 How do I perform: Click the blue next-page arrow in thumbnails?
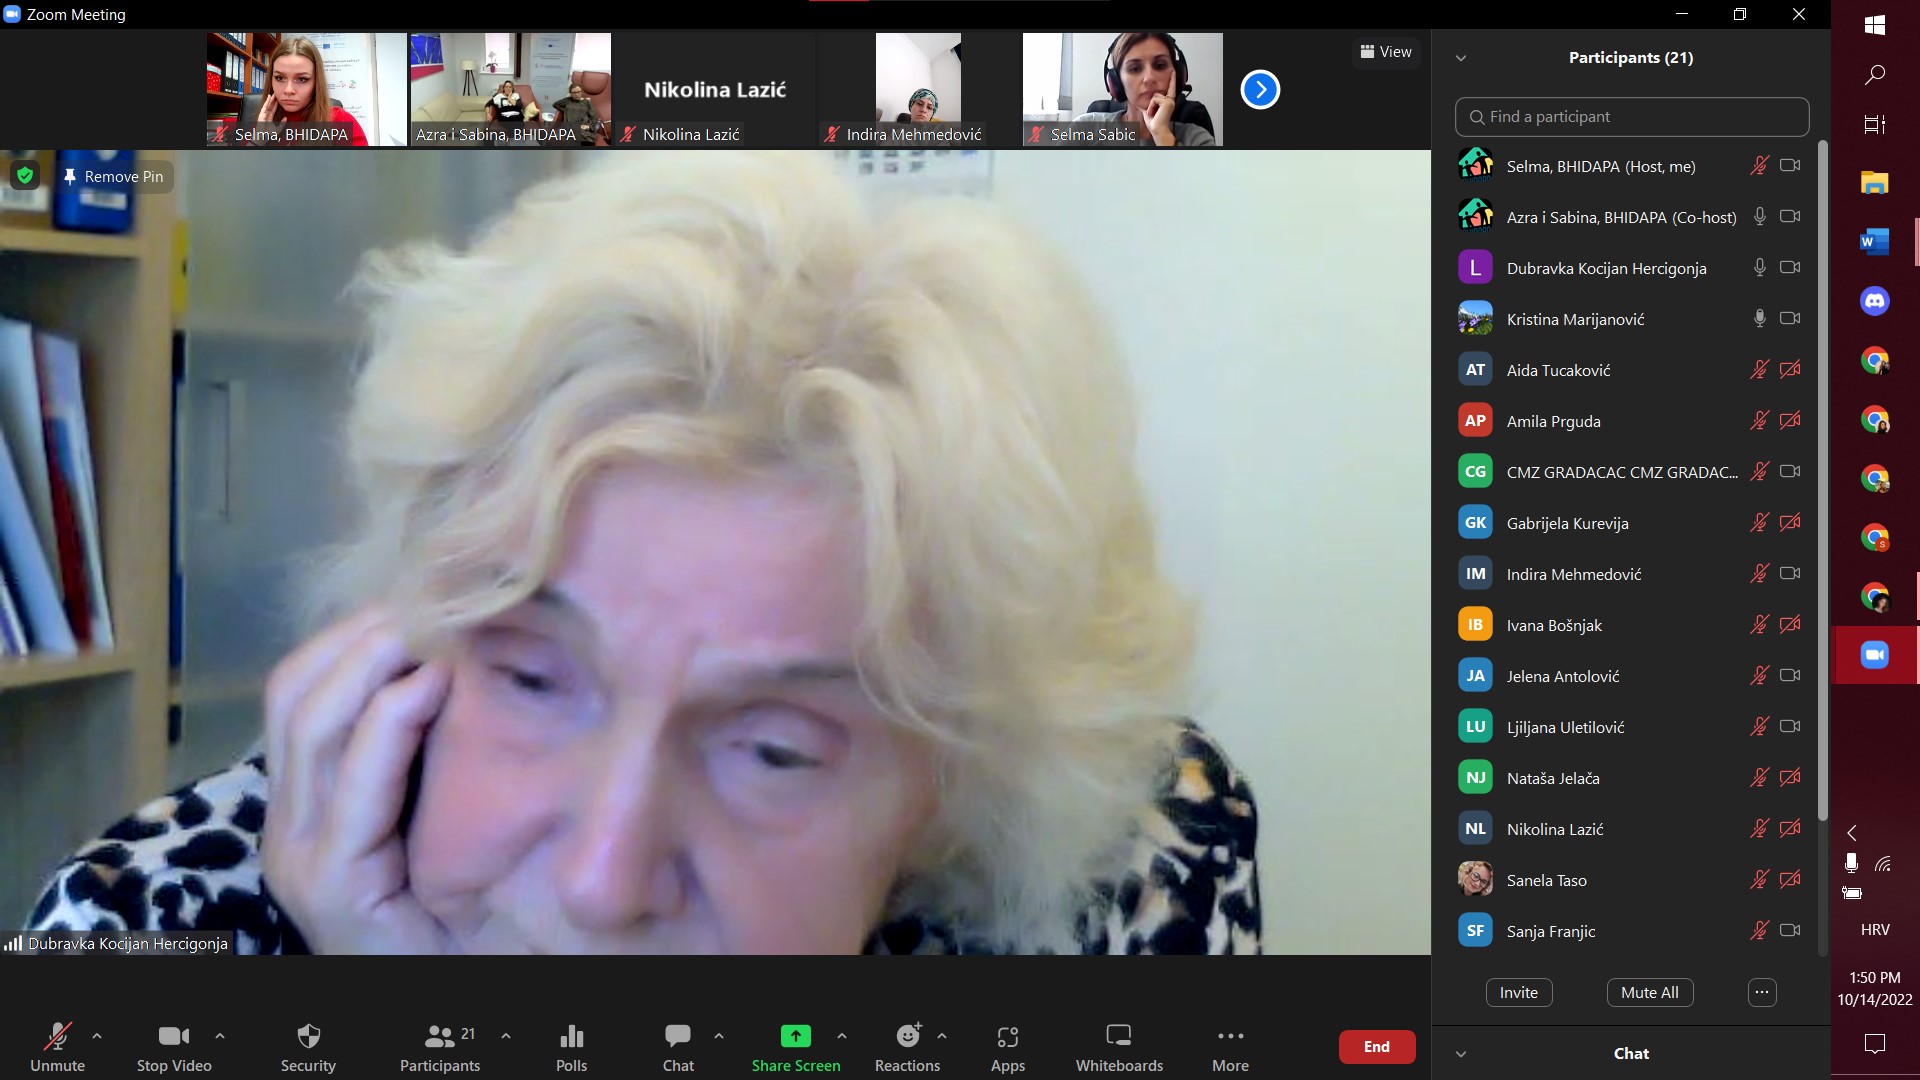[1260, 90]
